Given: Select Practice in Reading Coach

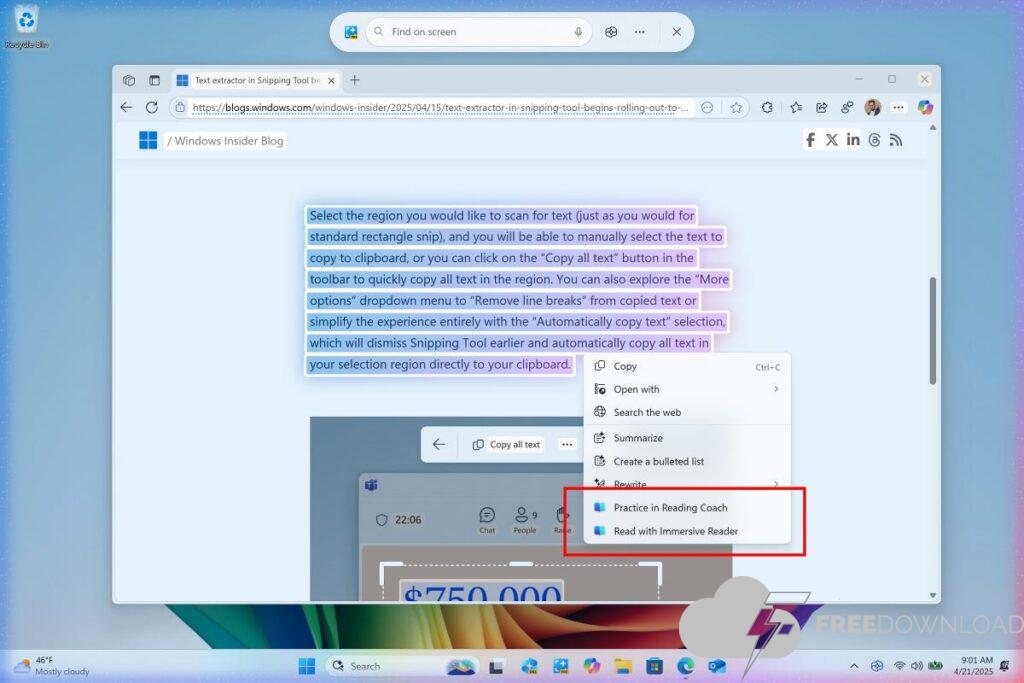Looking at the screenshot, I should click(670, 508).
